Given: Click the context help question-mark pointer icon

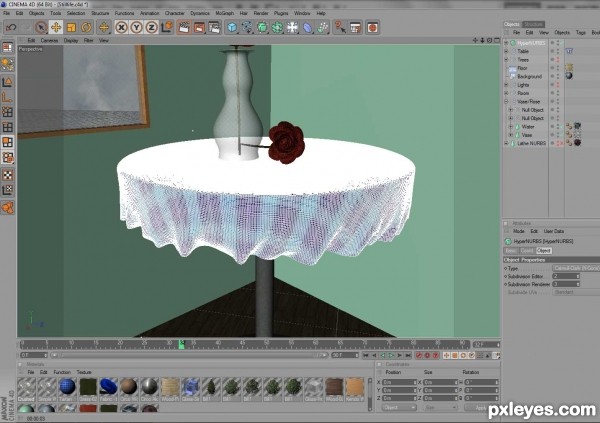Looking at the screenshot, I should [340, 28].
